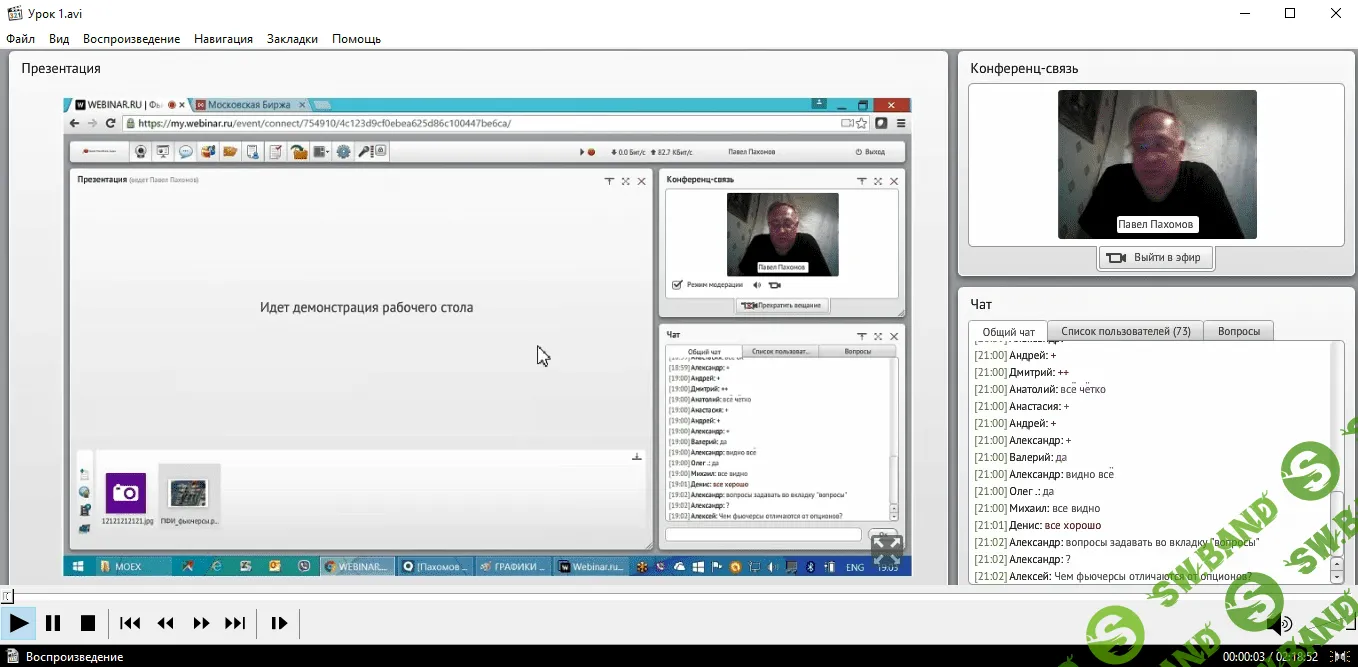Viewport: 1358px width, 667px height.
Task: Switch to the Вопросы chat tab
Action: point(1239,331)
